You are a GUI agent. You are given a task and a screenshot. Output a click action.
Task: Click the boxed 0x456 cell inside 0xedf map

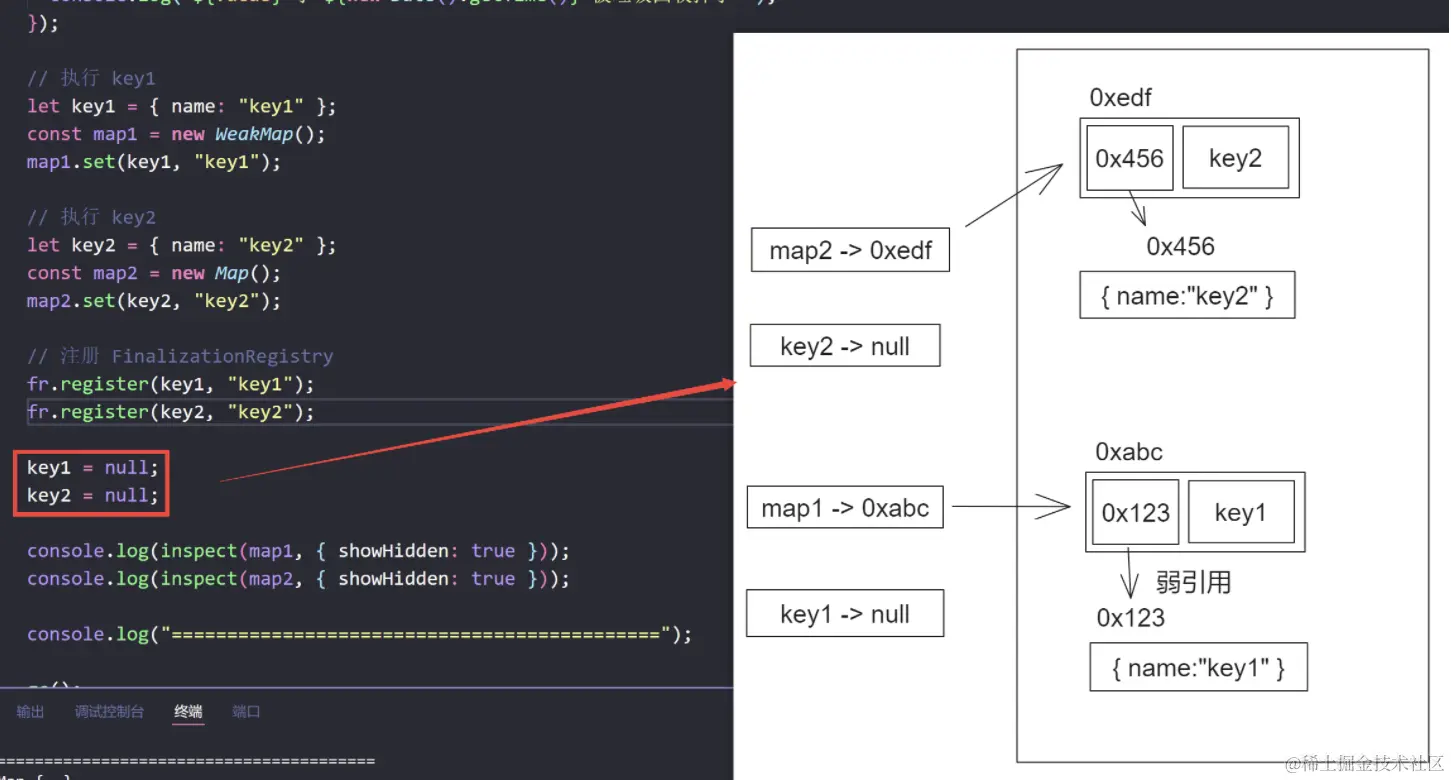coord(1129,158)
